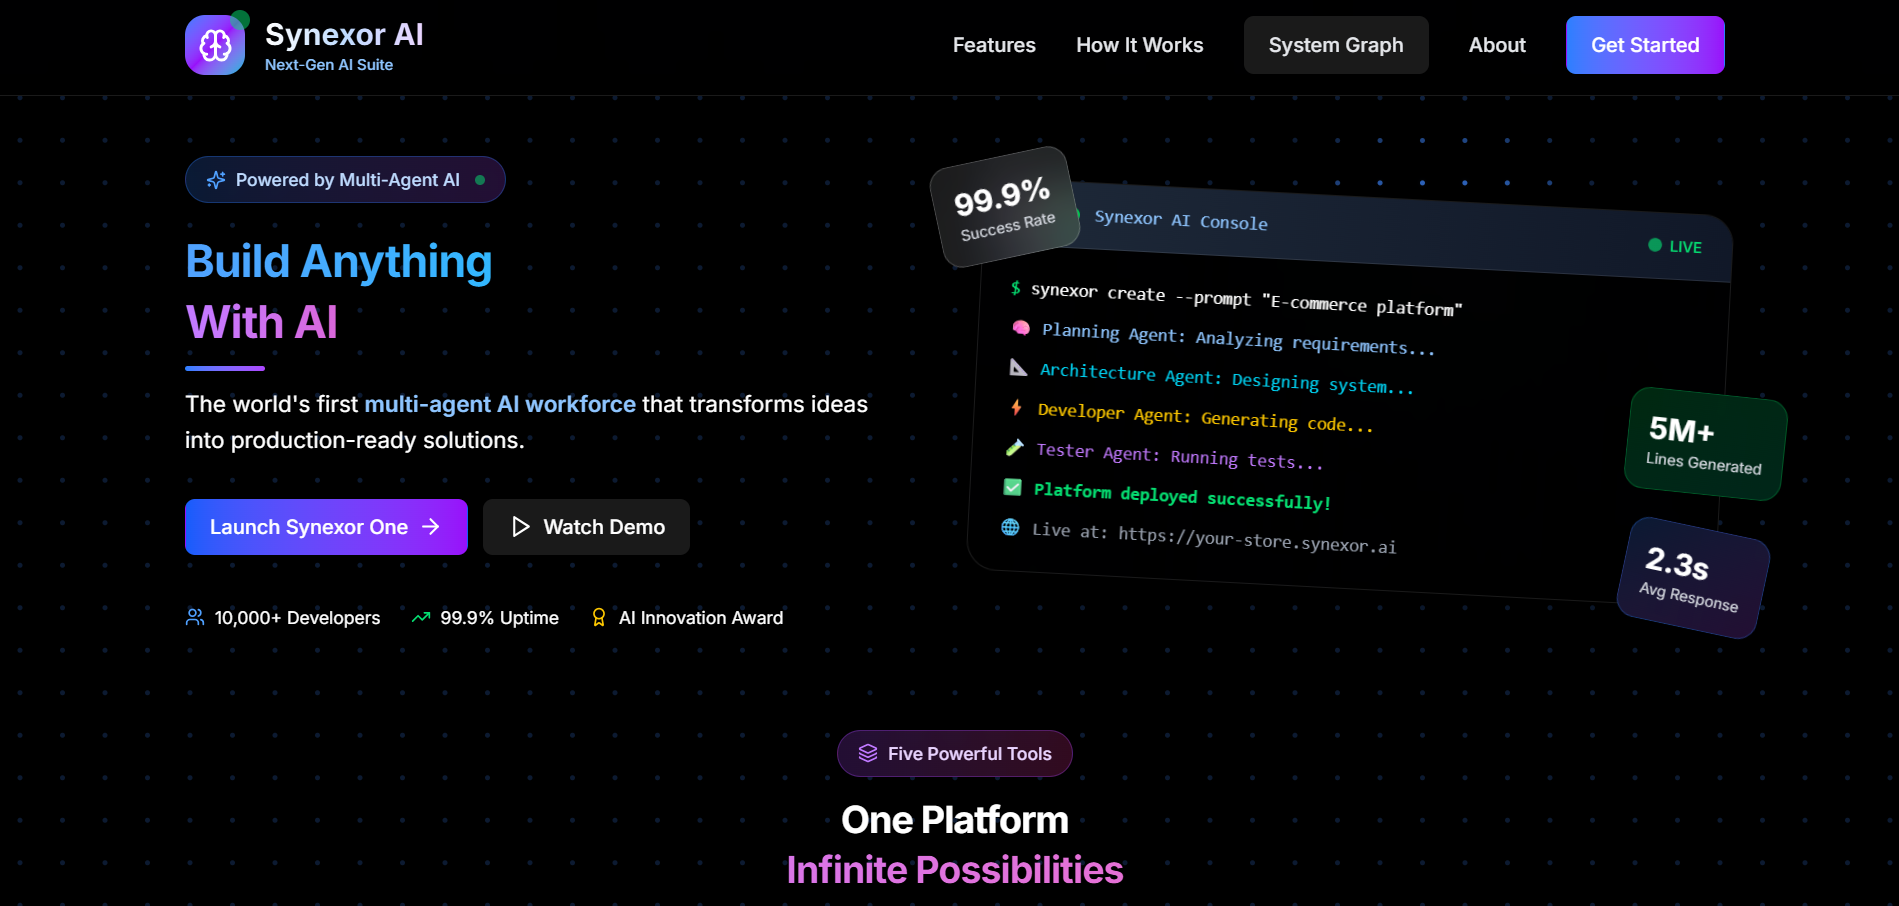Open the live store link https://your-store.synexor.ai
The height and width of the screenshot is (906, 1899).
click(x=1255, y=541)
